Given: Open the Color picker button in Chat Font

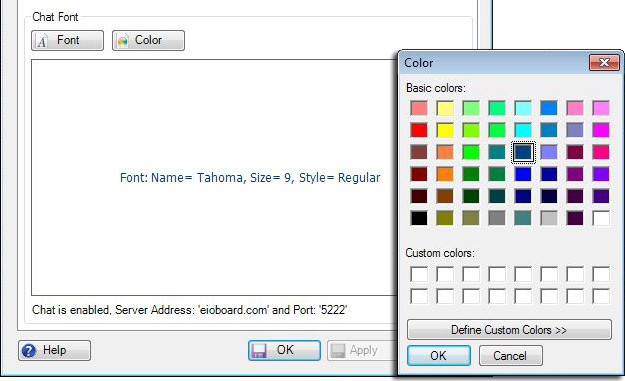Looking at the screenshot, I should [x=148, y=40].
